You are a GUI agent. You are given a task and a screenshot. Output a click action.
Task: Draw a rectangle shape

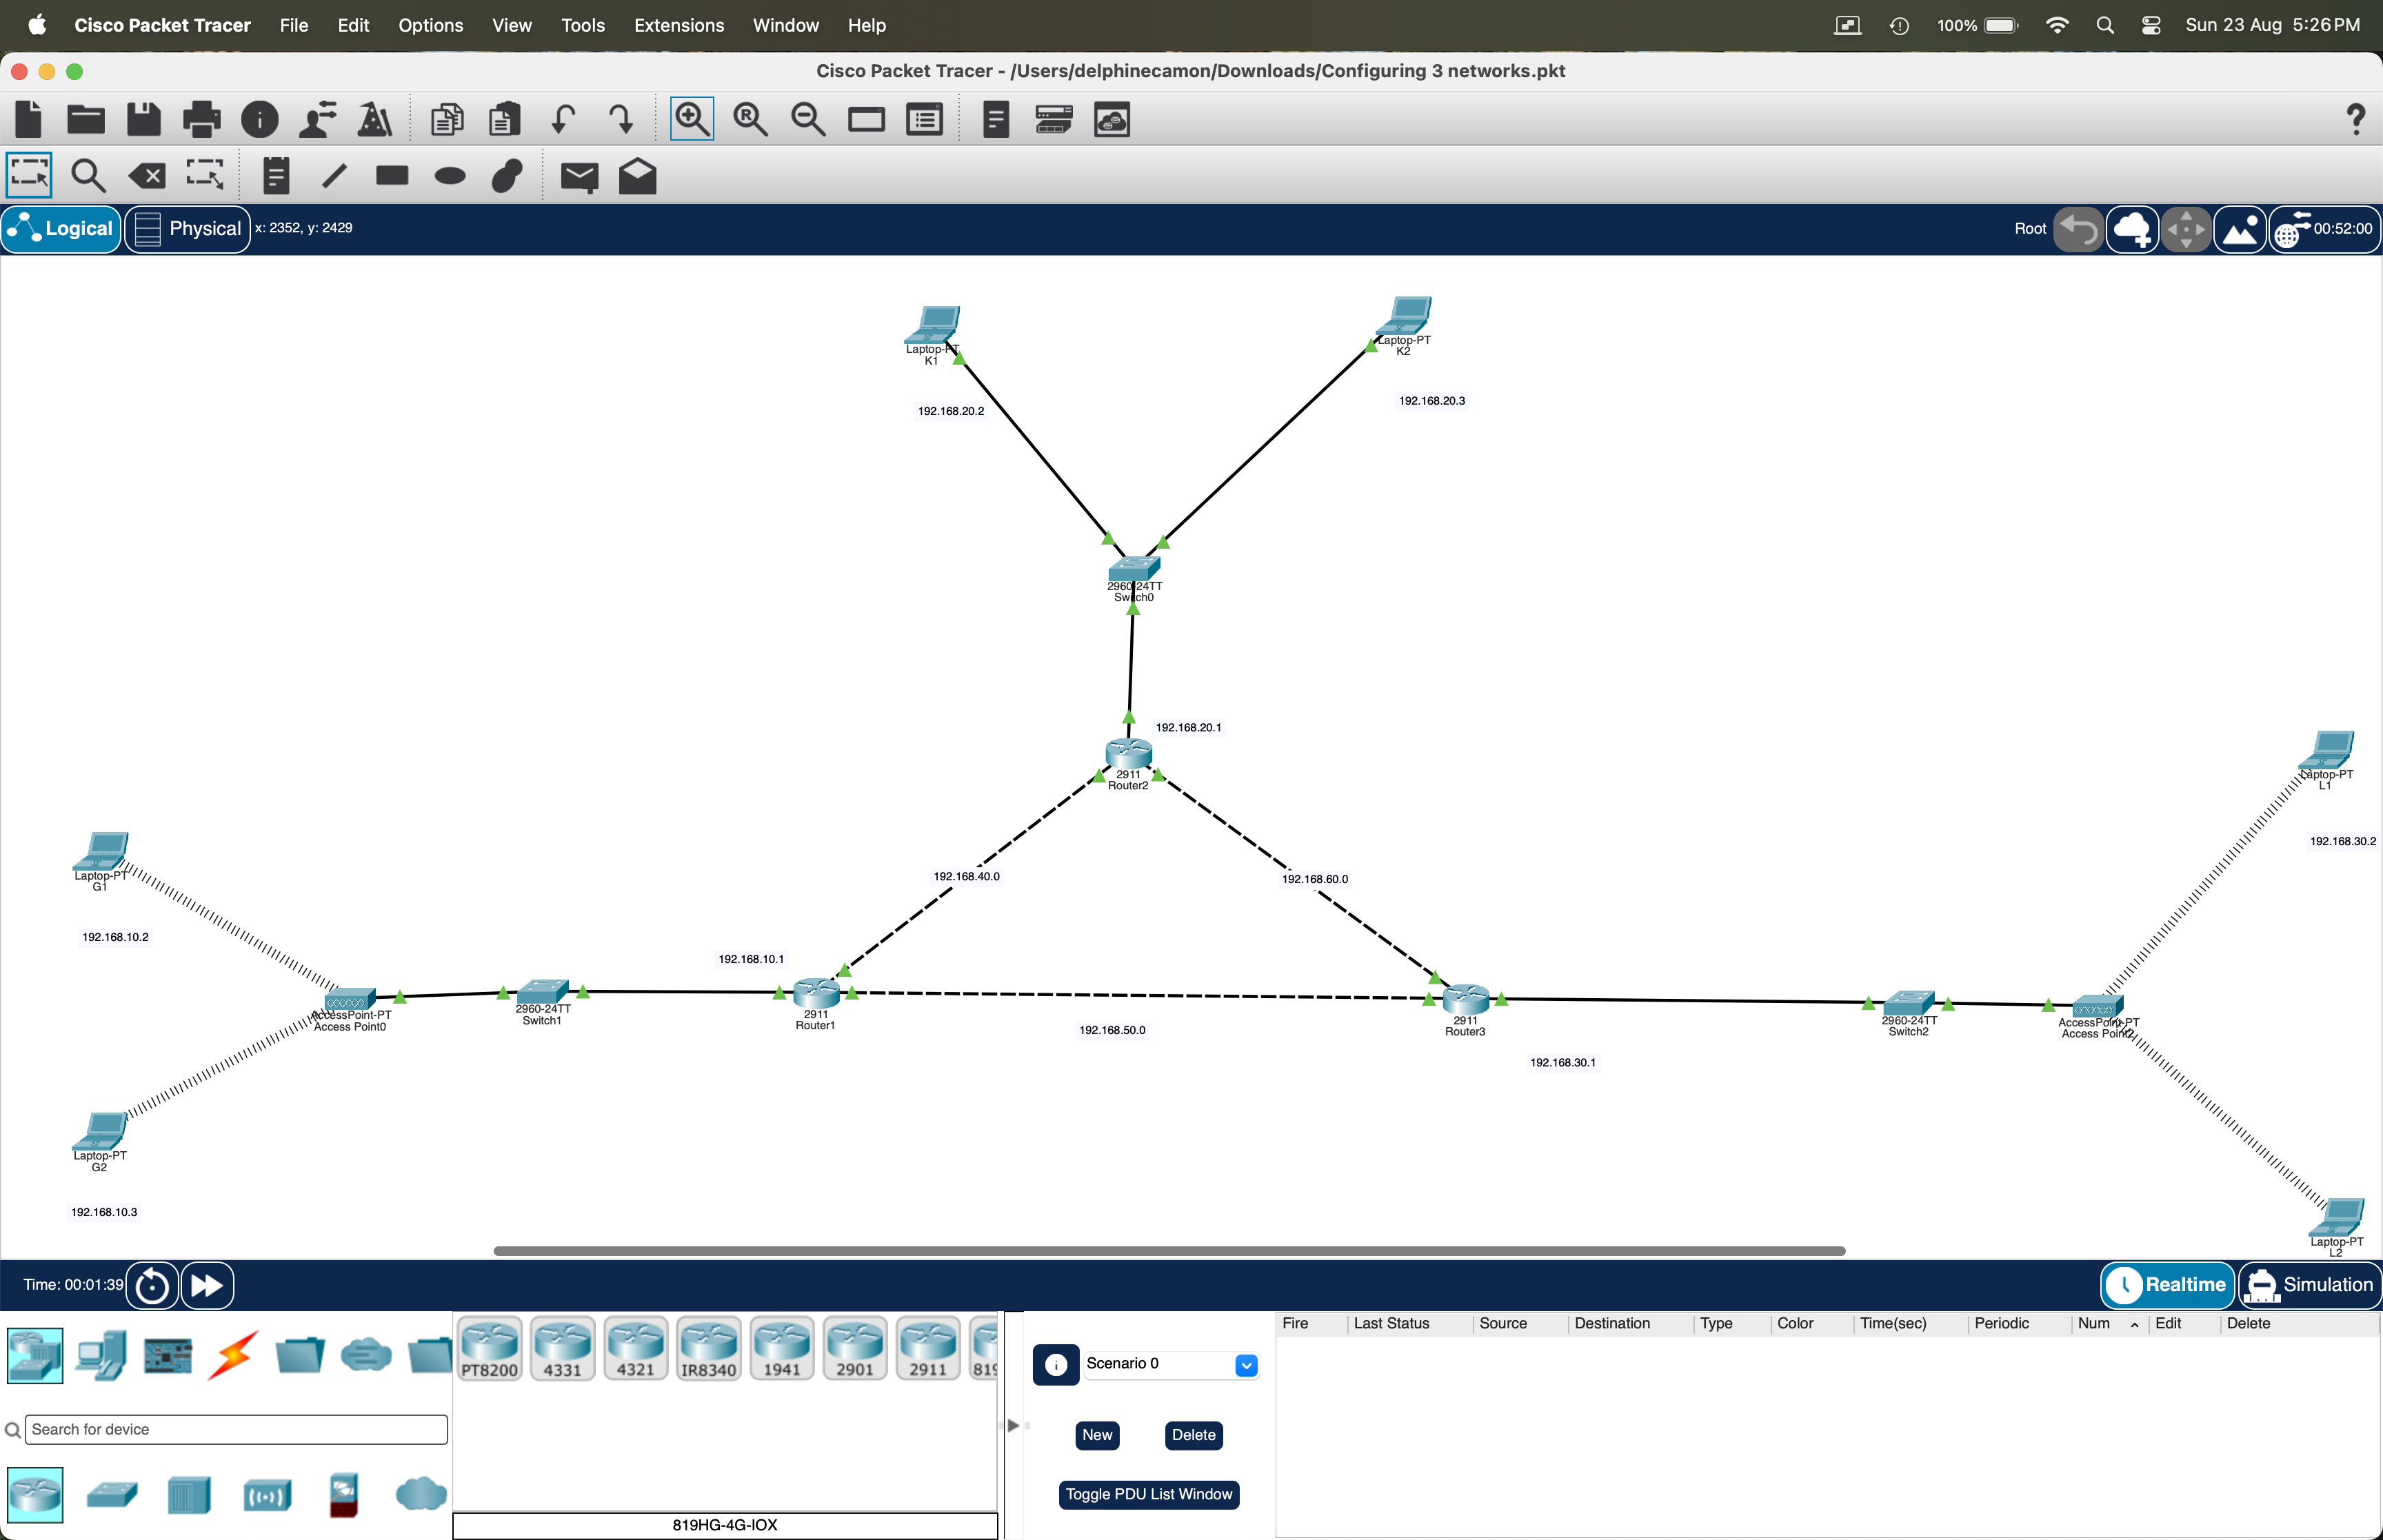click(392, 176)
